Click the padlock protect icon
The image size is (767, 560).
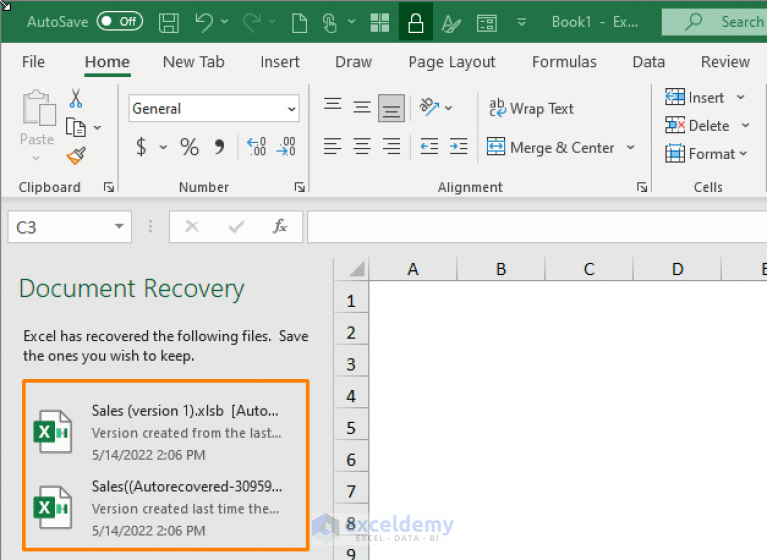(415, 22)
